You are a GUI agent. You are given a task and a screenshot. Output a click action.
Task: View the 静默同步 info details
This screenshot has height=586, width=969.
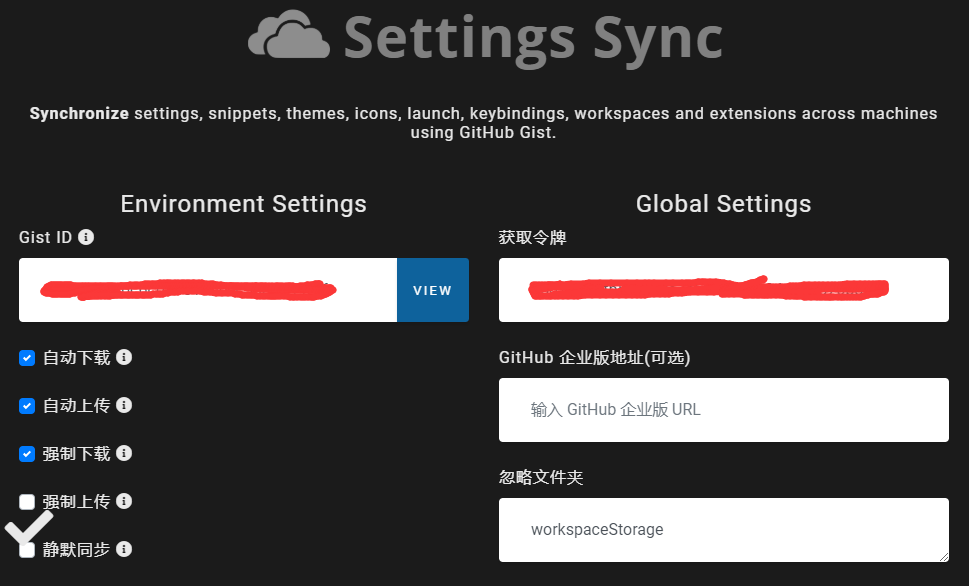click(124, 549)
